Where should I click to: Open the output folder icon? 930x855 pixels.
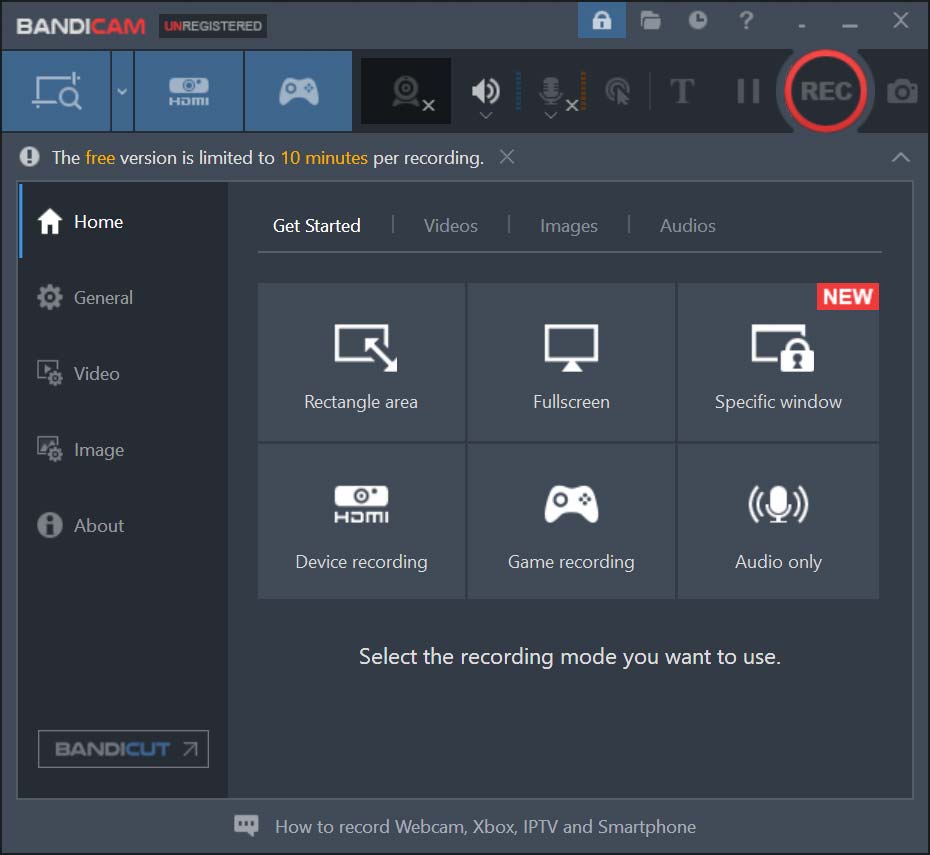pyautogui.click(x=650, y=21)
